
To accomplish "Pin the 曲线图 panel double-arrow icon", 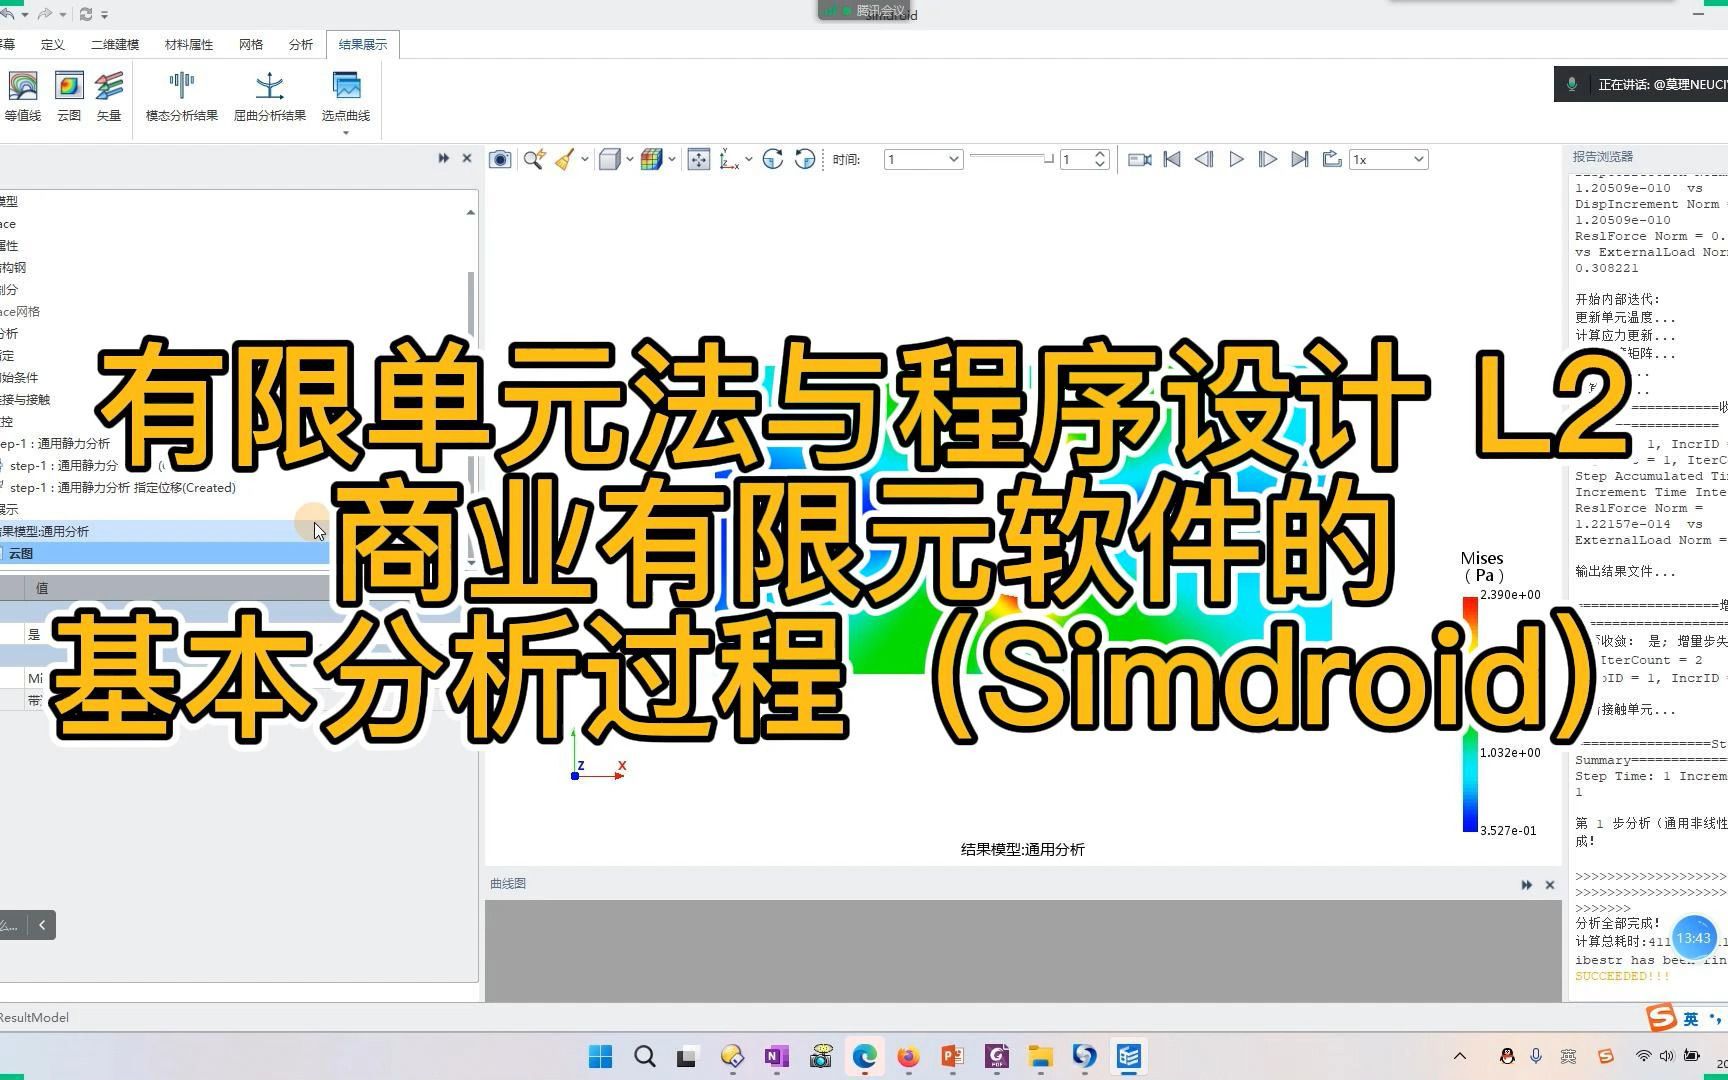I will 1527,885.
